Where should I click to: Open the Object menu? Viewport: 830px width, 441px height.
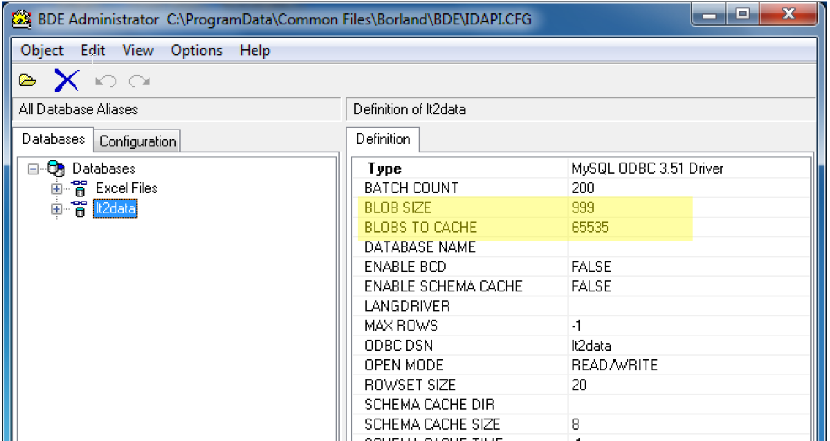[x=41, y=50]
